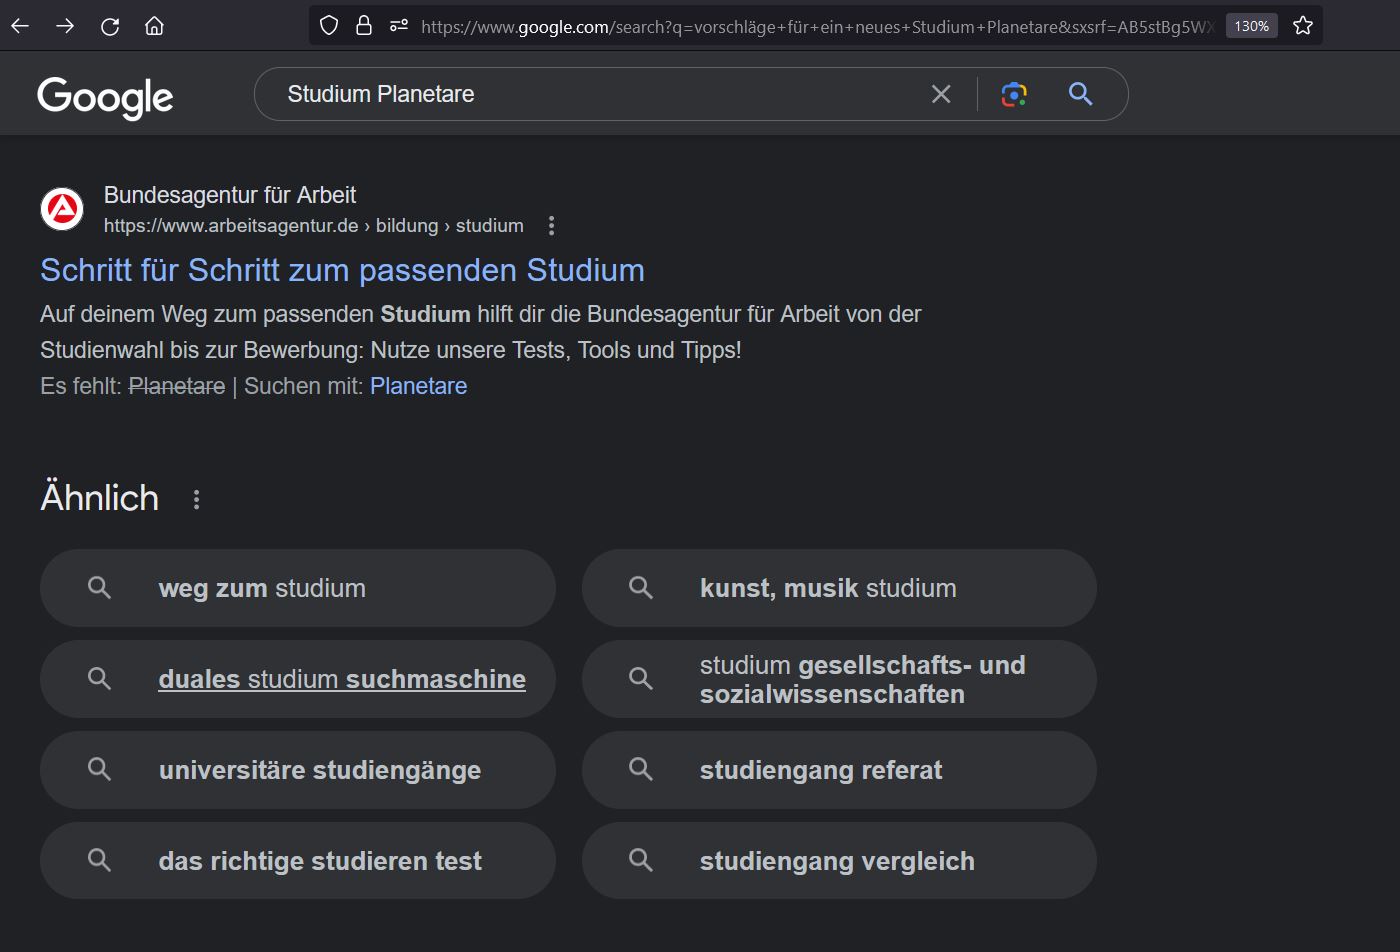
Task: Open the tracking protection shield icon
Action: [329, 26]
